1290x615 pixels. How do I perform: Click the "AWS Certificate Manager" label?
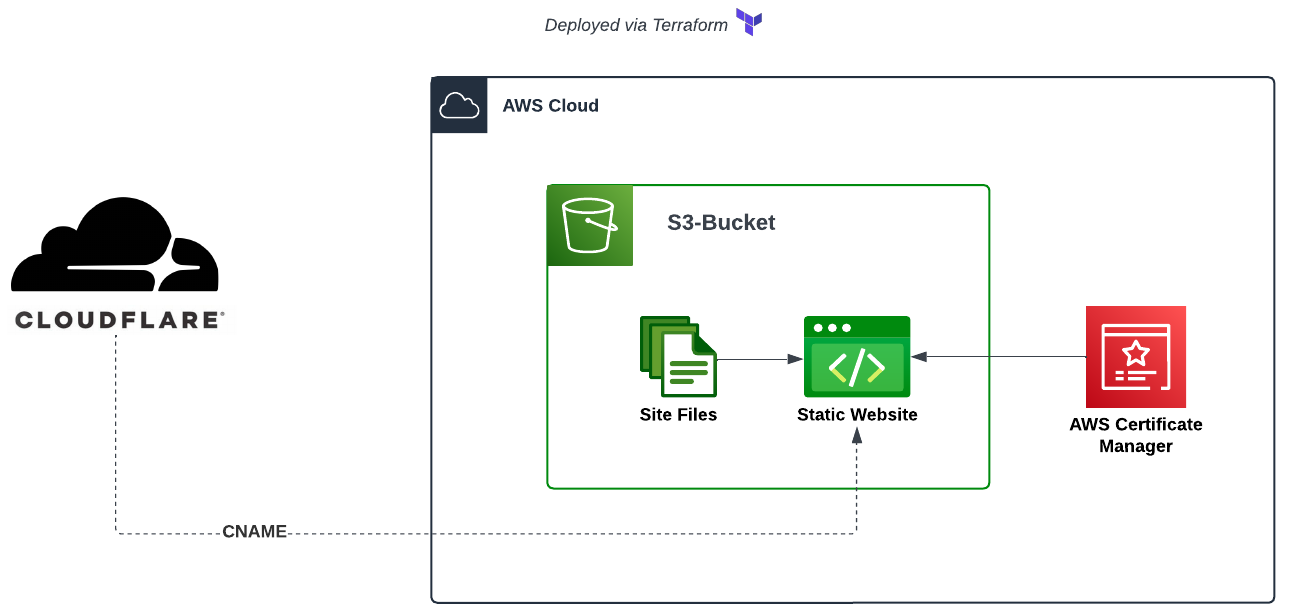point(1135,435)
